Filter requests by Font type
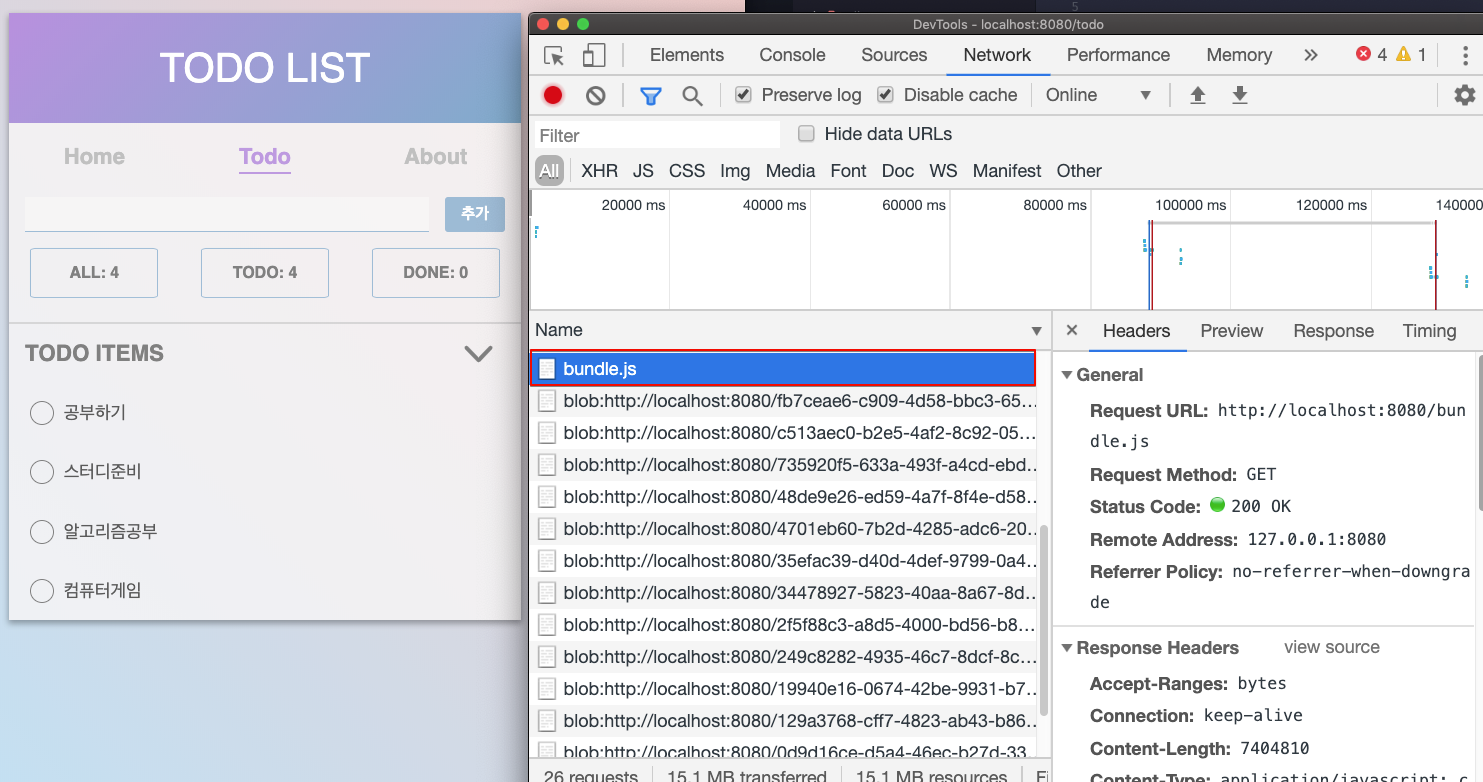The width and height of the screenshot is (1483, 782). point(848,171)
